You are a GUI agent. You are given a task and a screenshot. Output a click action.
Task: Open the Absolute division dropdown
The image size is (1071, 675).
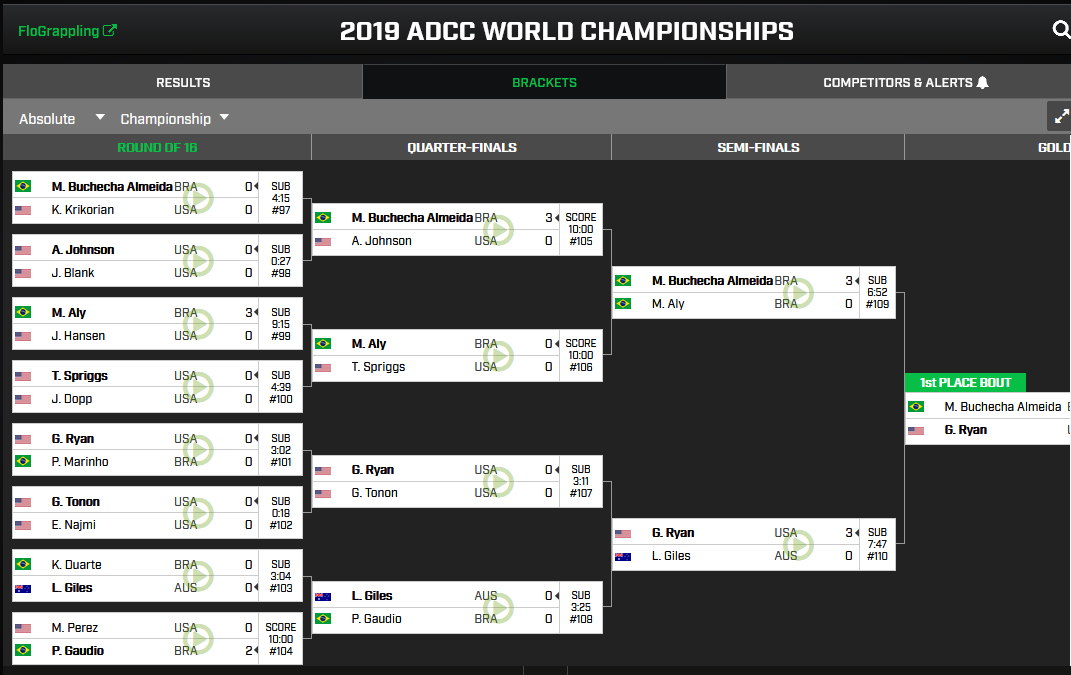coord(61,118)
